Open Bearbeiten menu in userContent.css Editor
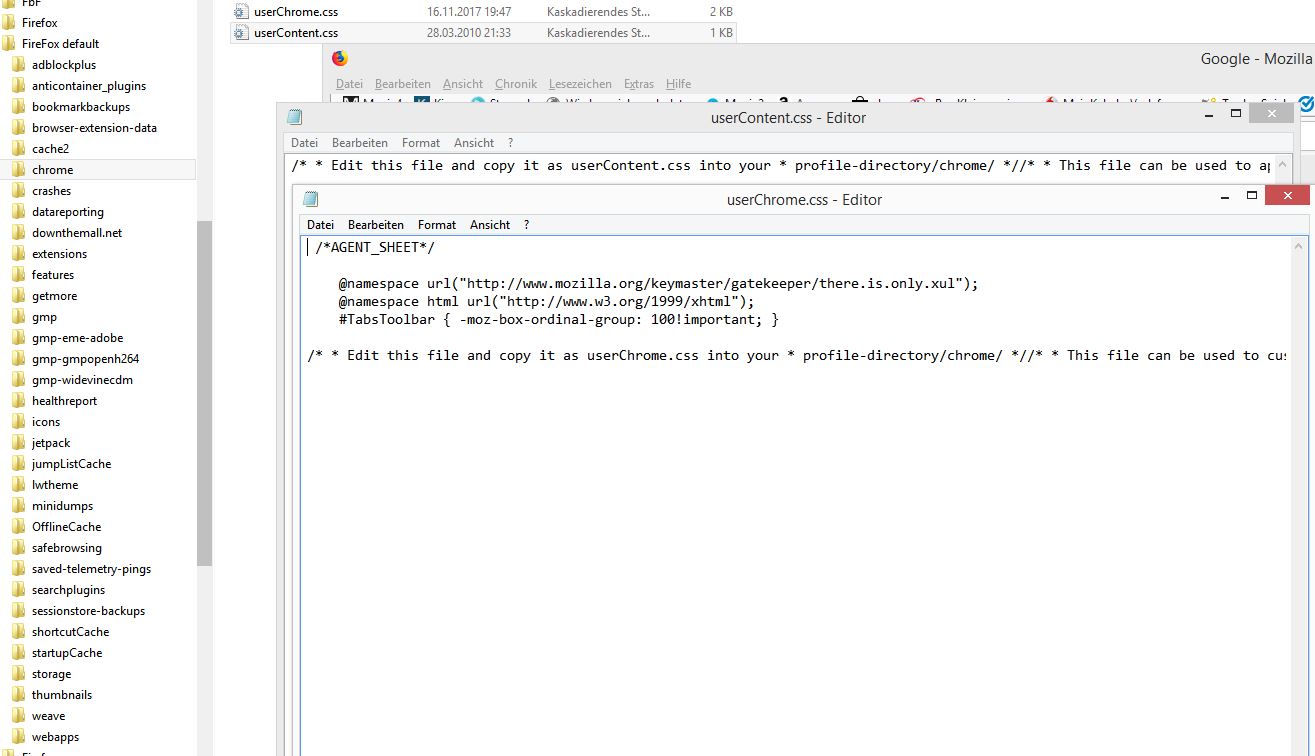Viewport: 1315px width, 756px height. point(360,143)
